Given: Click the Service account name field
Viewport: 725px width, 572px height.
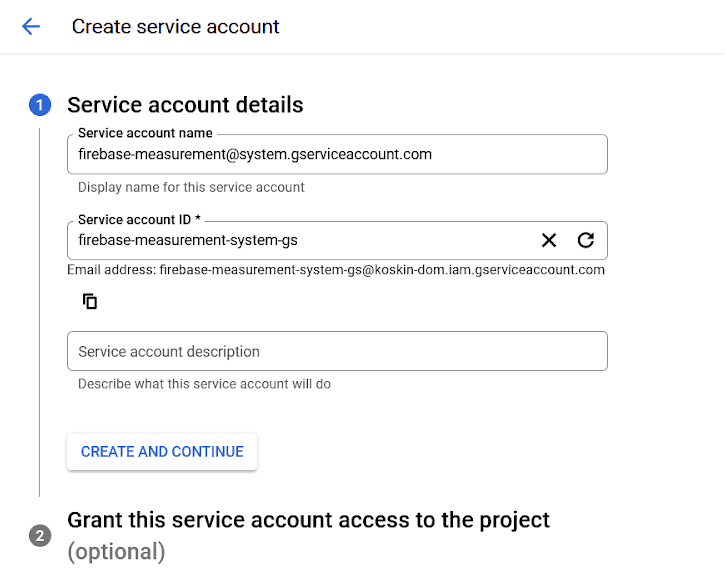Looking at the screenshot, I should [337, 154].
